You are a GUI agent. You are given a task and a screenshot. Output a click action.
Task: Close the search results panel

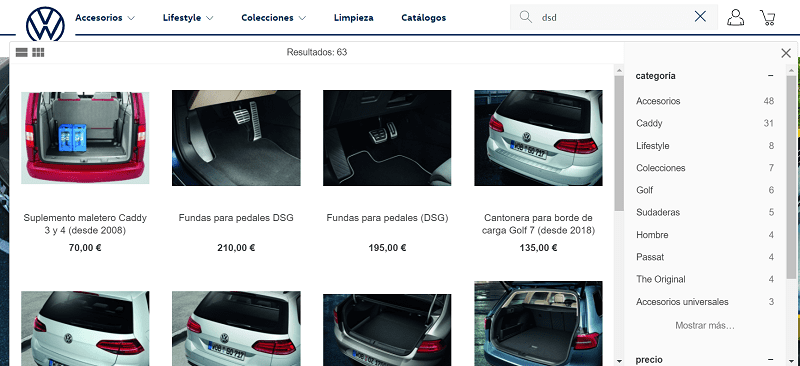click(x=786, y=53)
